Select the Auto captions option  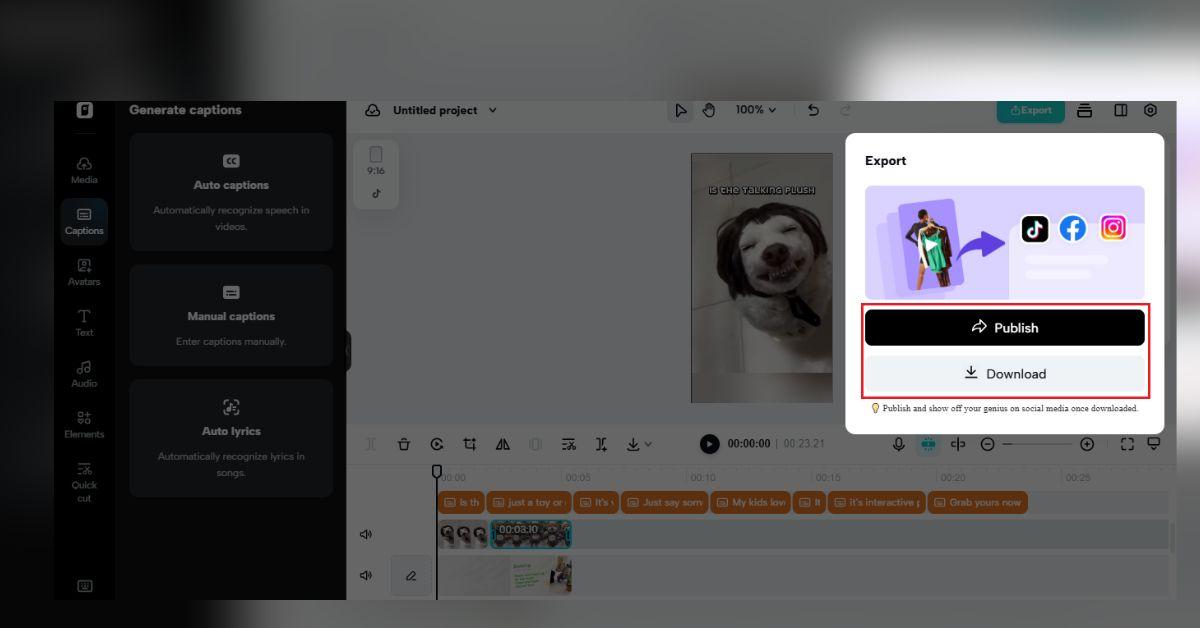(x=231, y=192)
